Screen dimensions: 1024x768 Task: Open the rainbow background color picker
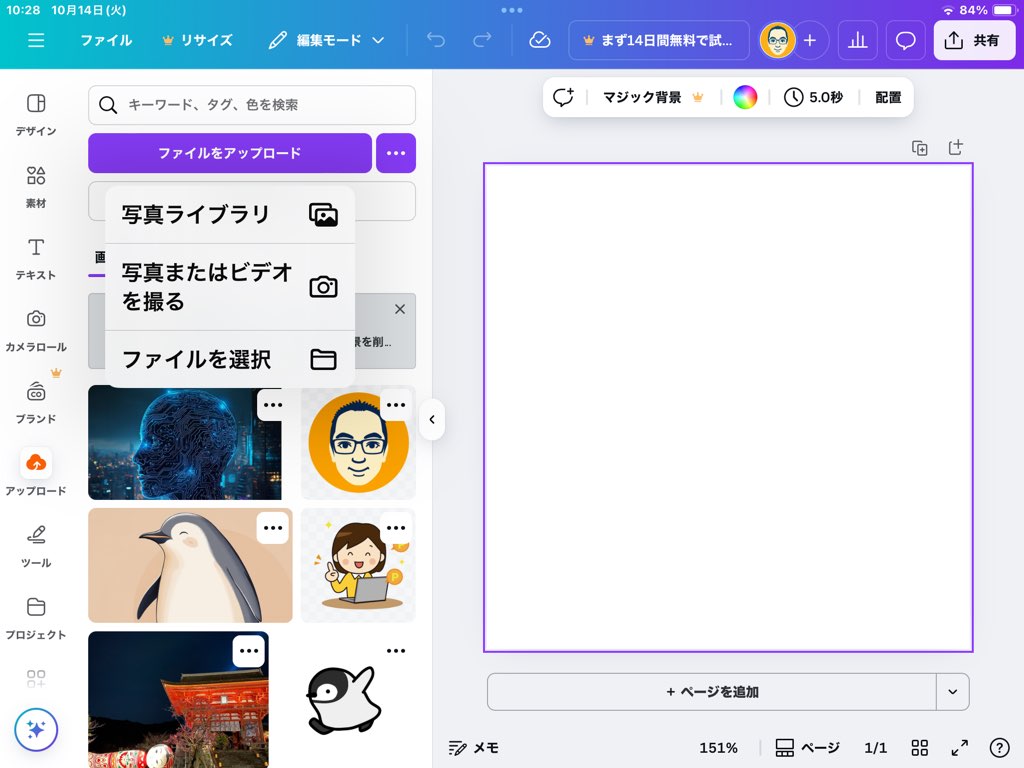(745, 97)
